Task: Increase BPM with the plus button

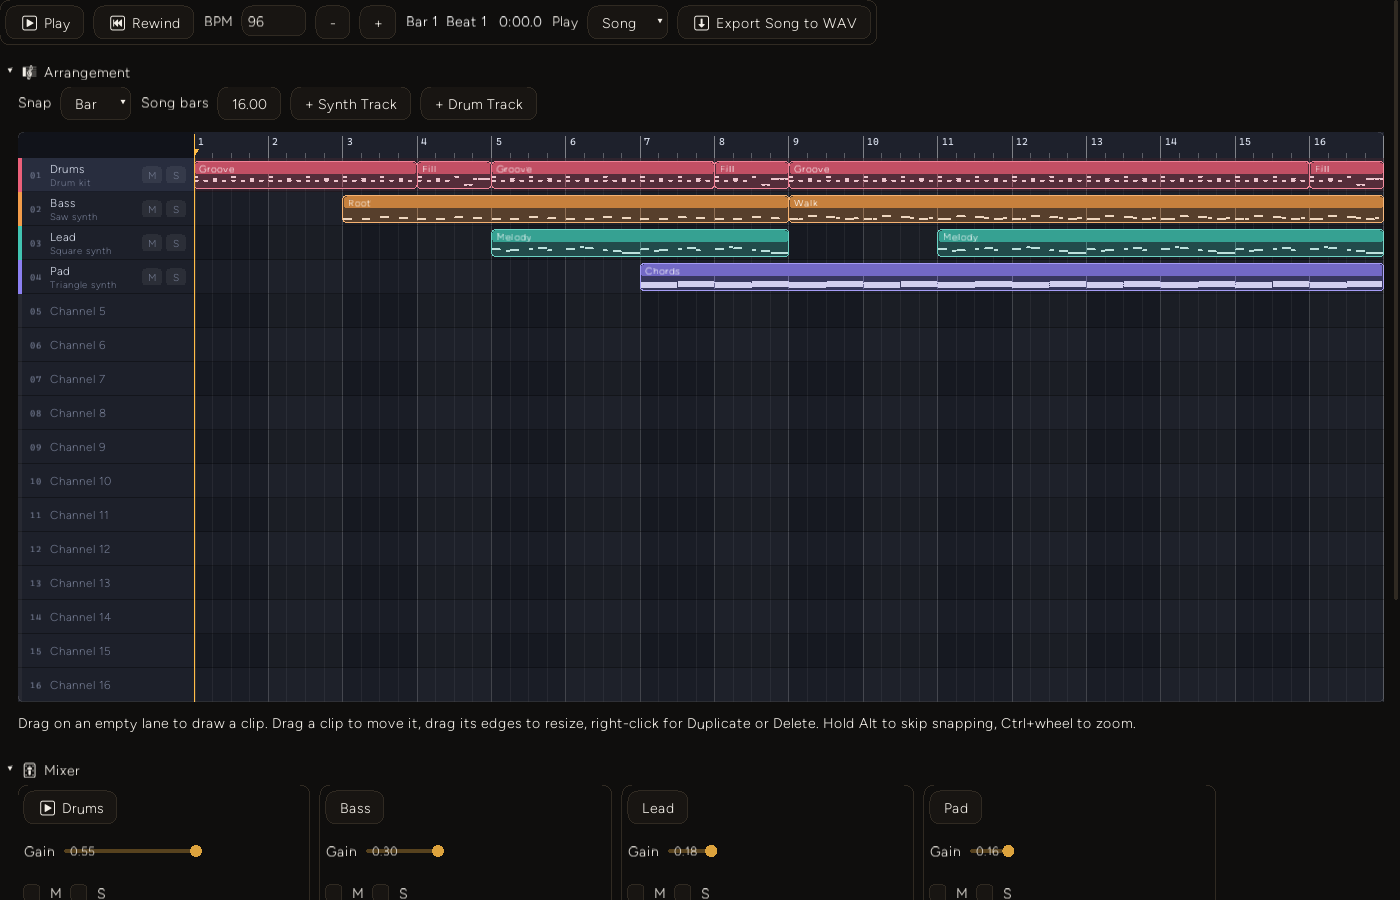Action: (378, 23)
